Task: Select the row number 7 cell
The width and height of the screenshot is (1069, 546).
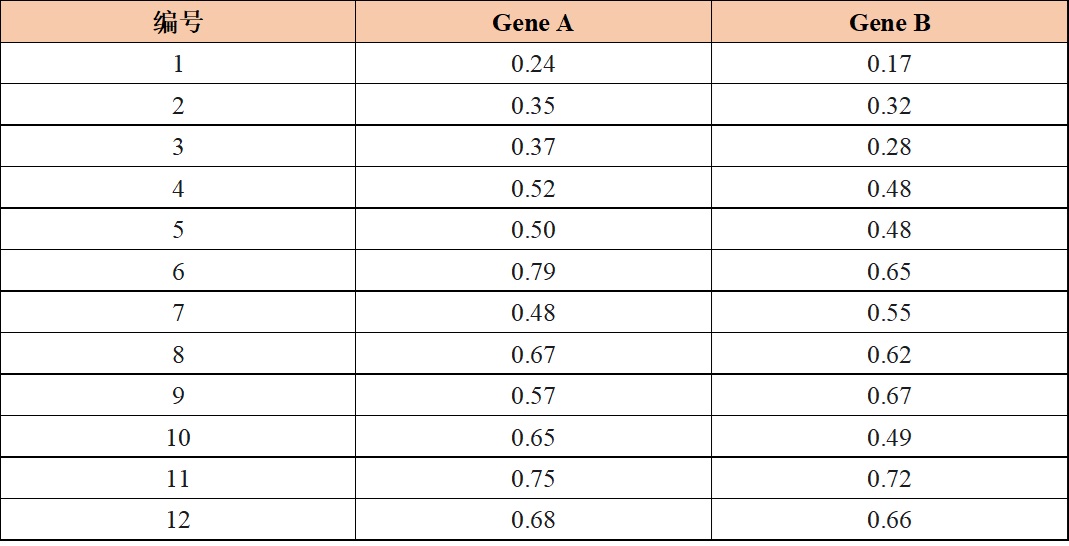Action: tap(178, 313)
